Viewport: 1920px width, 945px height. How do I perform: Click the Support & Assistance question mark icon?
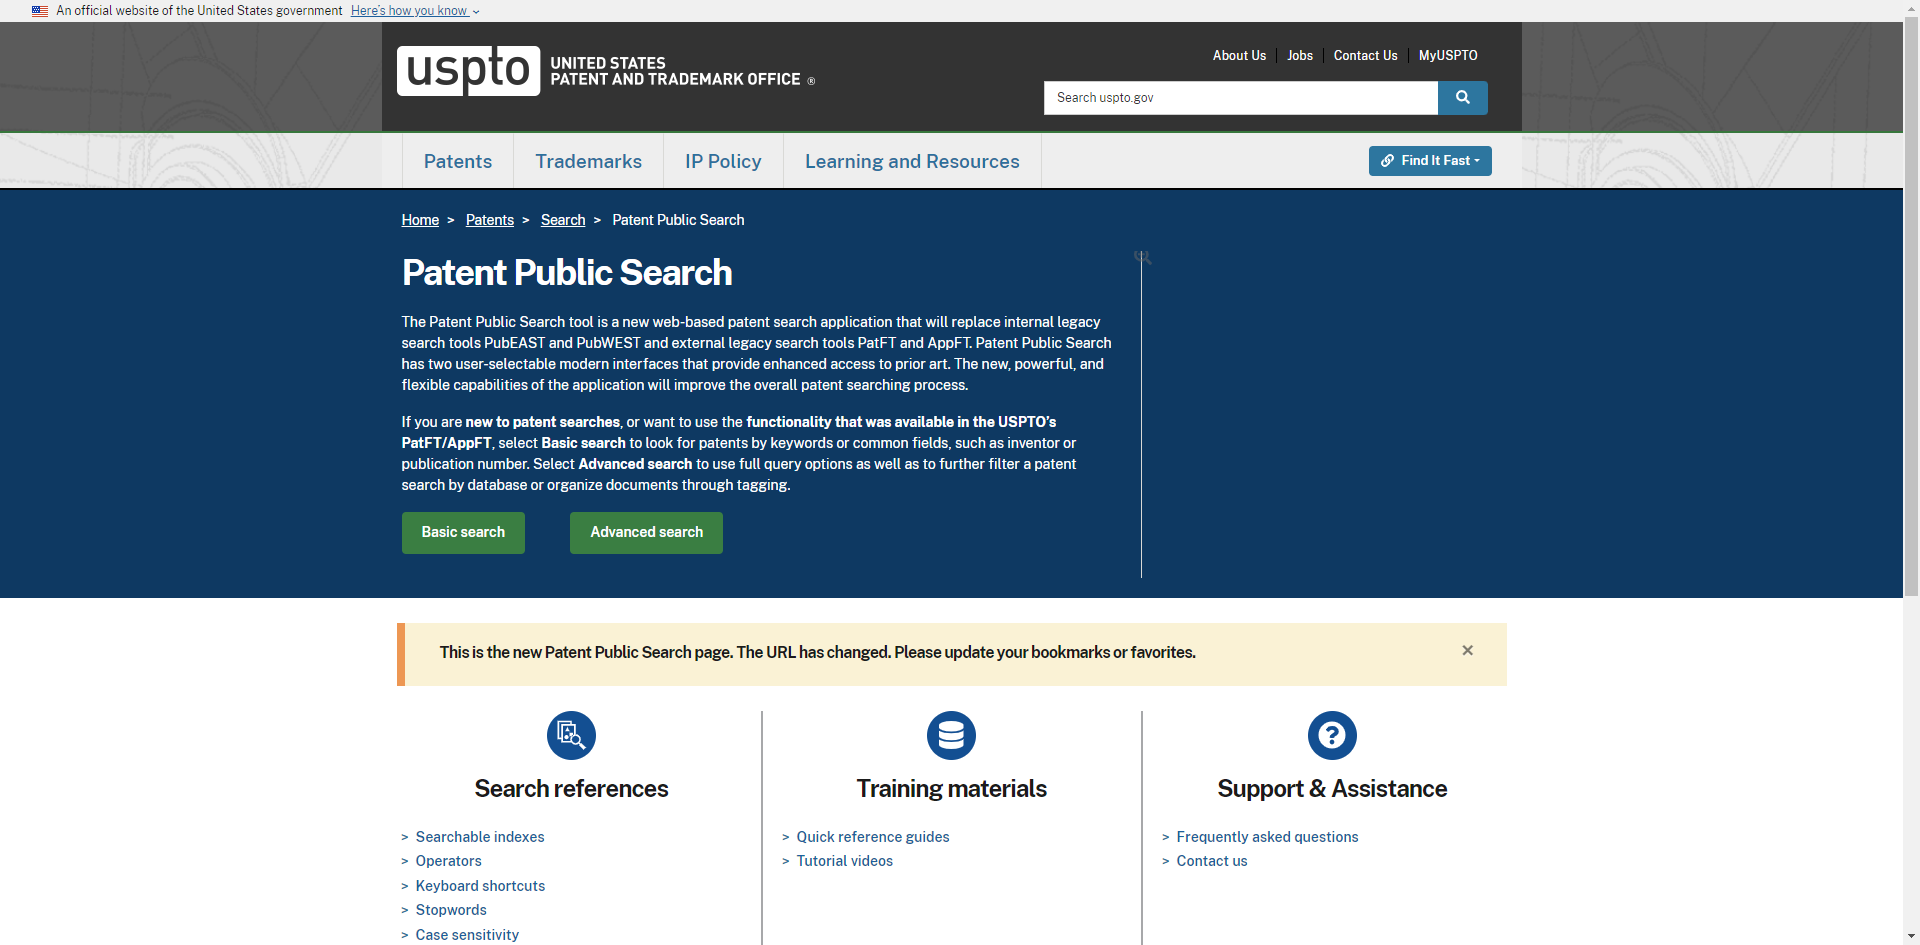(1331, 736)
